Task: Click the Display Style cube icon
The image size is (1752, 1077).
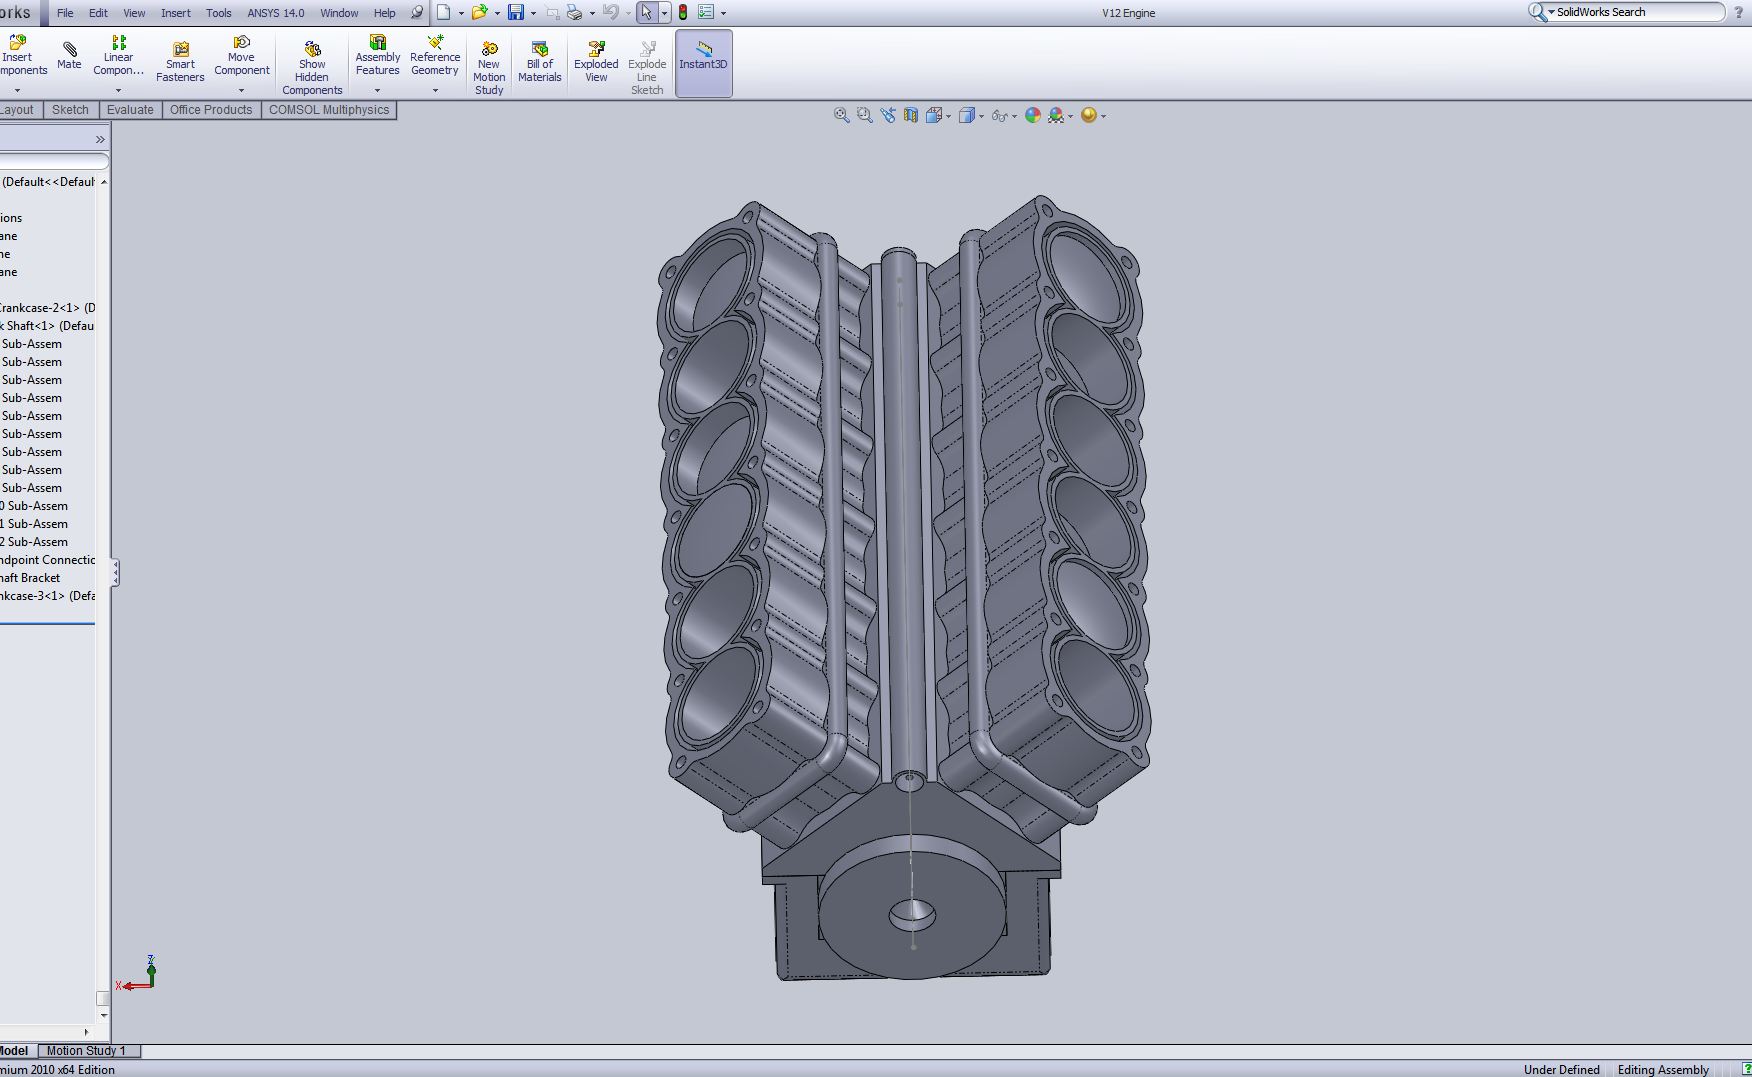Action: pyautogui.click(x=967, y=116)
